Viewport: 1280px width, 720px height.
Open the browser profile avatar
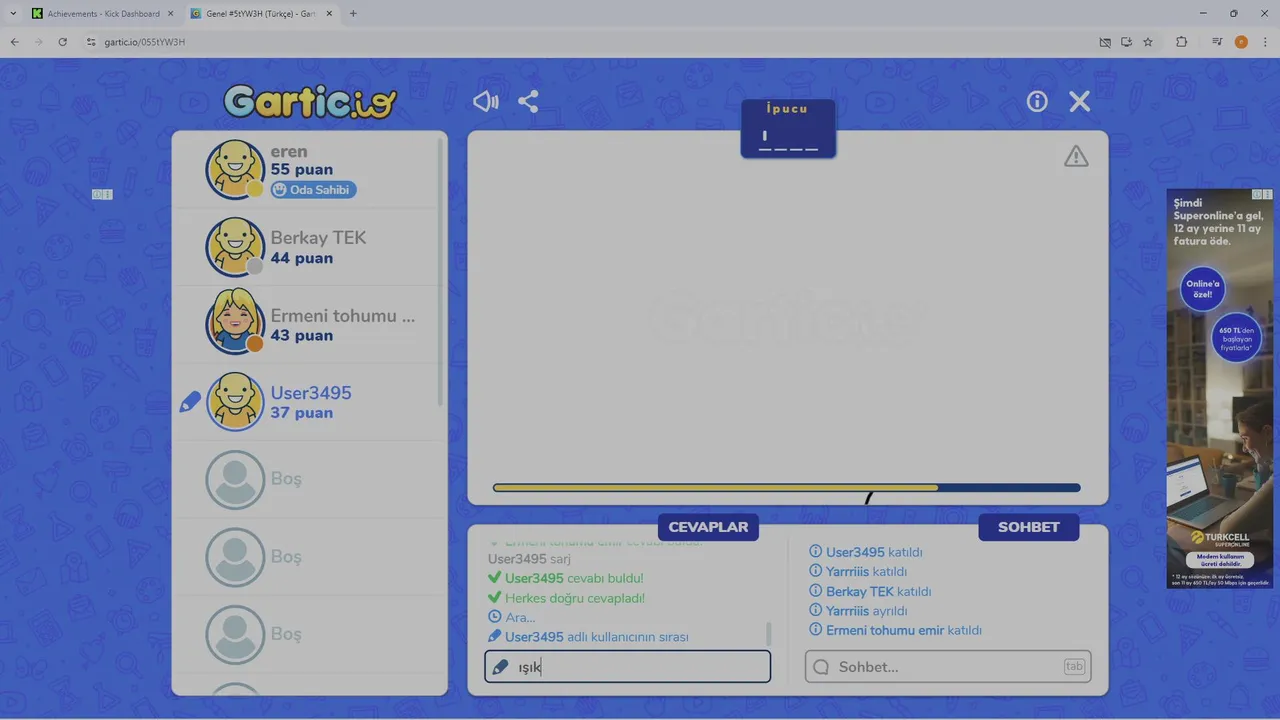[1241, 42]
